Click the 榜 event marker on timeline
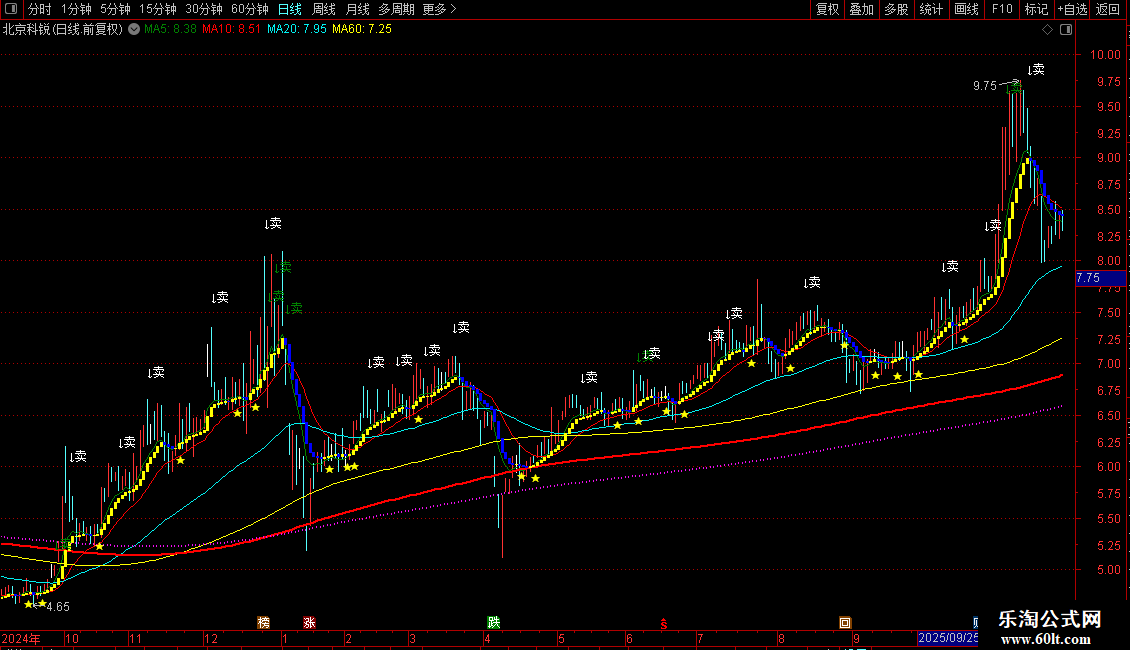The image size is (1130, 650). 264,623
